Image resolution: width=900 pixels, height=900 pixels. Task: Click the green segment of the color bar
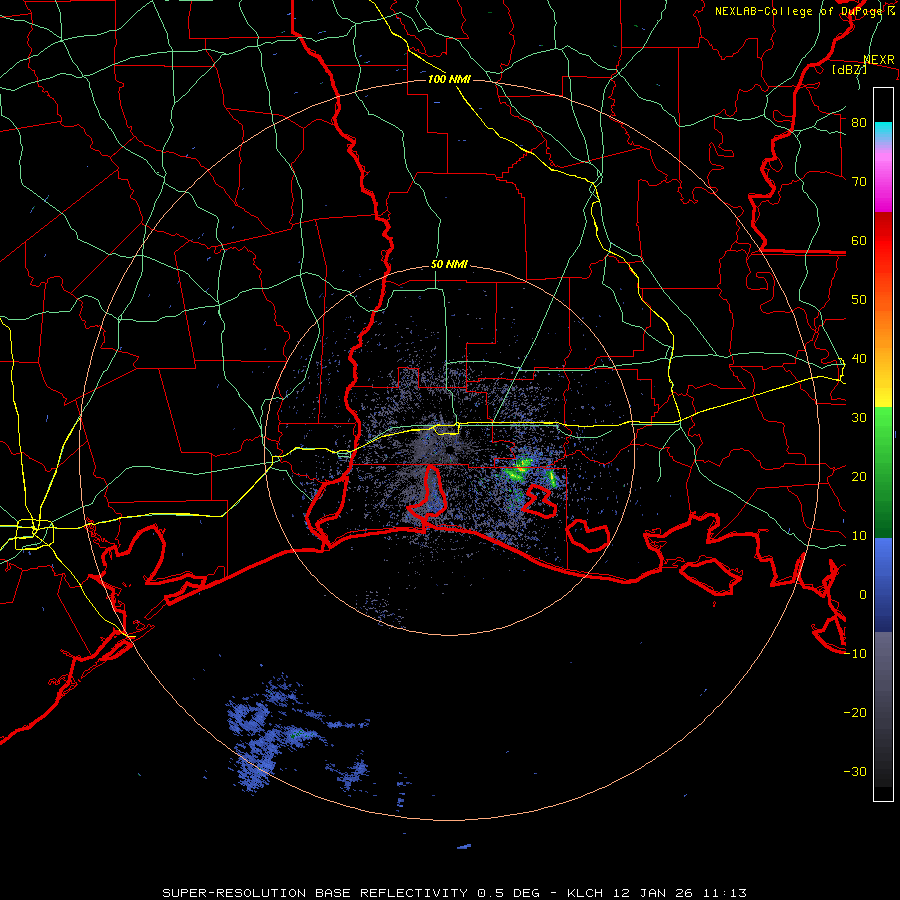[883, 472]
